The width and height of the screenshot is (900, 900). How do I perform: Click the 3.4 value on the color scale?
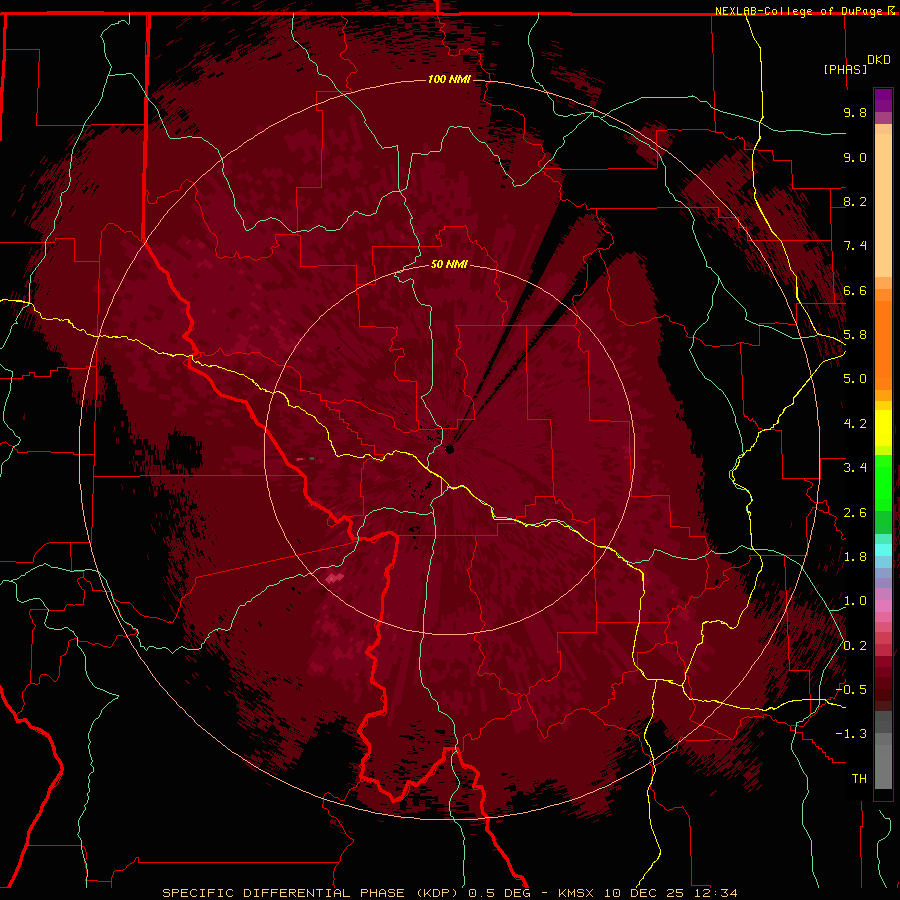click(x=855, y=468)
